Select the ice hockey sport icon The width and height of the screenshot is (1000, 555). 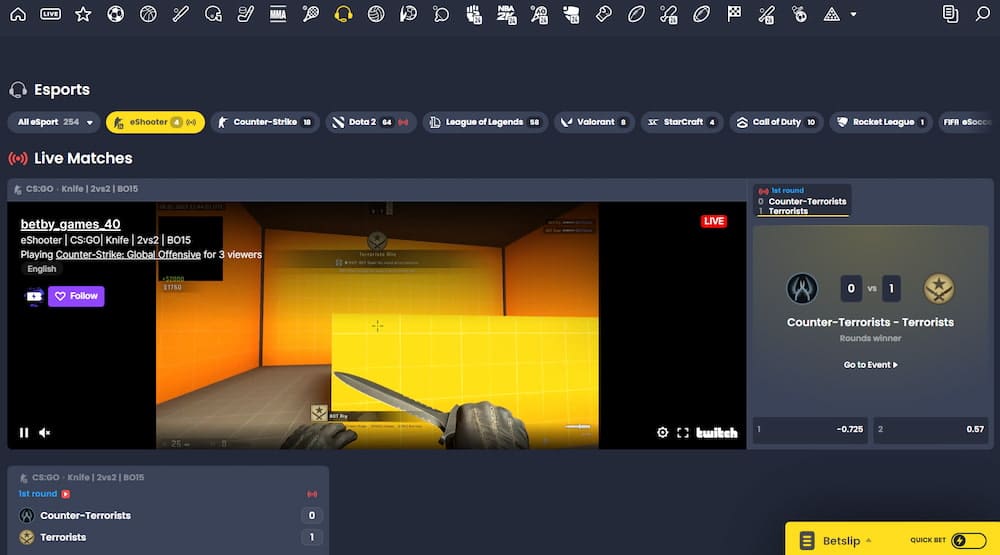click(x=246, y=14)
